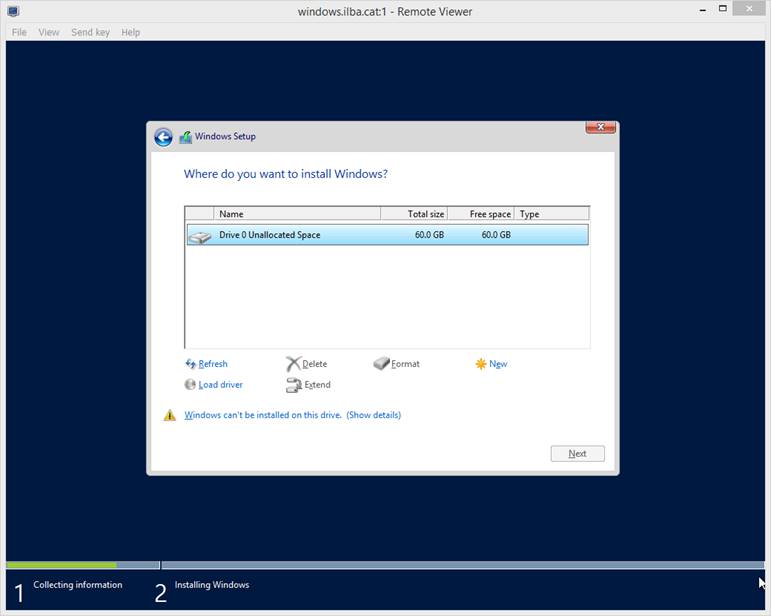Click the yellow warning triangle icon
Image resolution: width=771 pixels, height=616 pixels.
[170, 415]
